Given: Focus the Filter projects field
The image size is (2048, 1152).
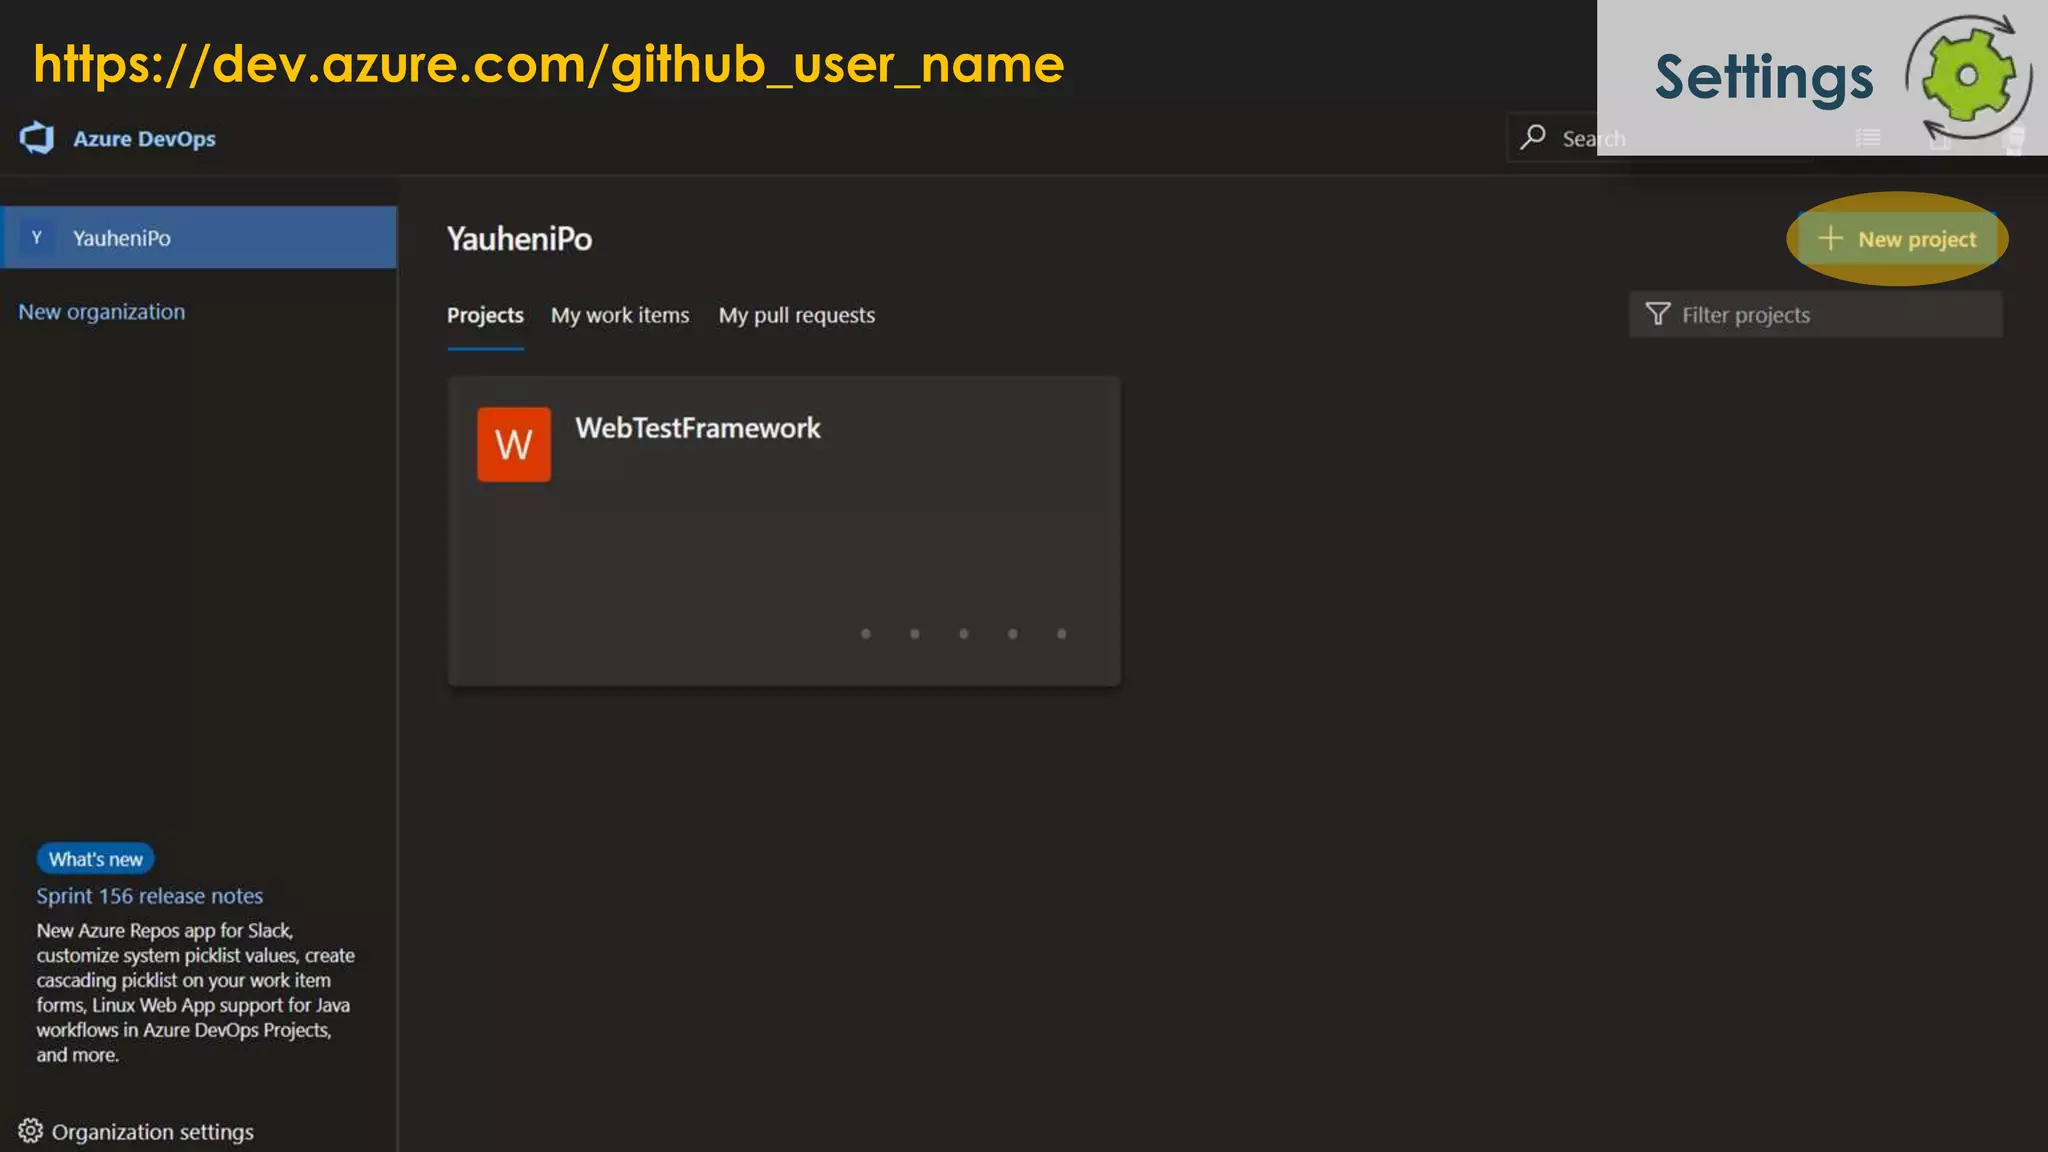Looking at the screenshot, I should pos(1816,314).
